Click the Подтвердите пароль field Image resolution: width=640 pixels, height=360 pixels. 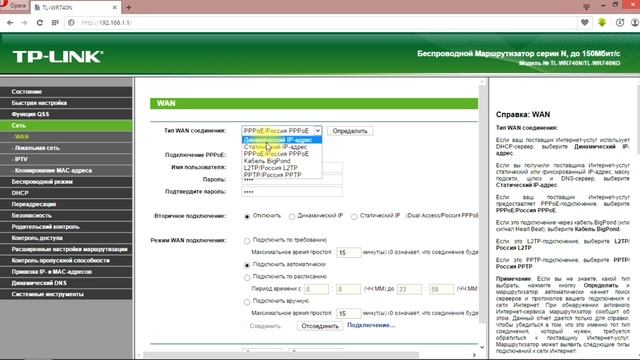[x=292, y=192]
